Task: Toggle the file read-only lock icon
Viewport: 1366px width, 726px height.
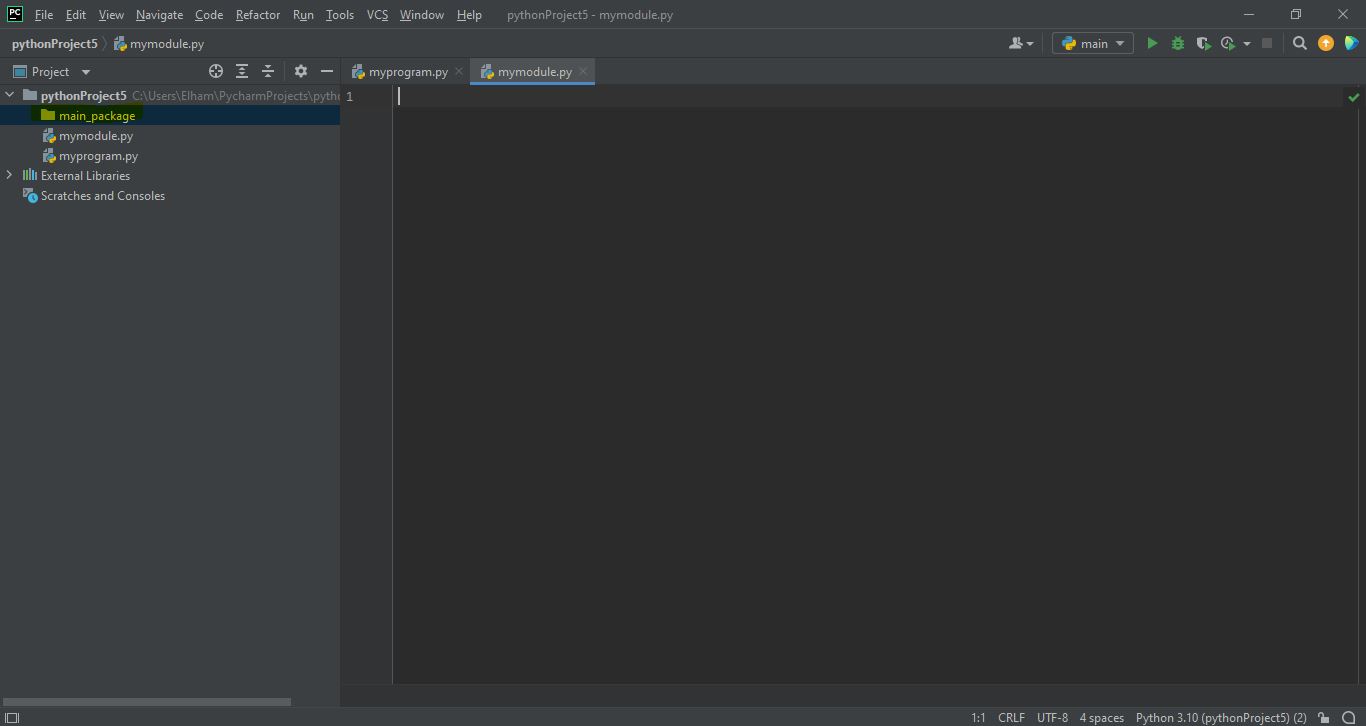Action: click(x=1323, y=717)
